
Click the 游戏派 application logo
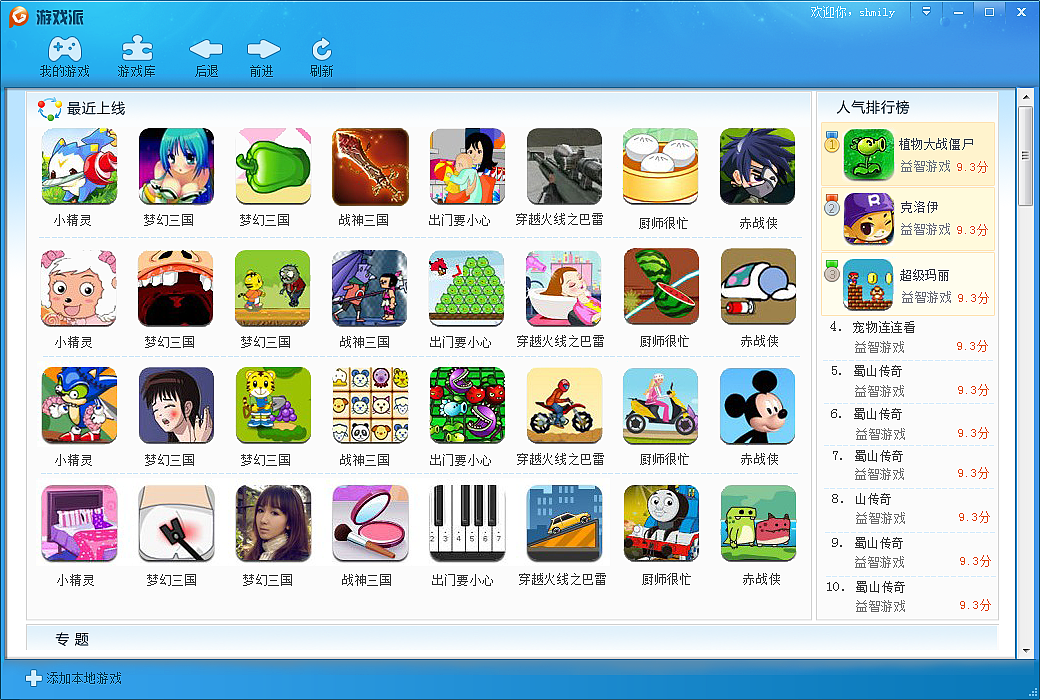point(46,16)
